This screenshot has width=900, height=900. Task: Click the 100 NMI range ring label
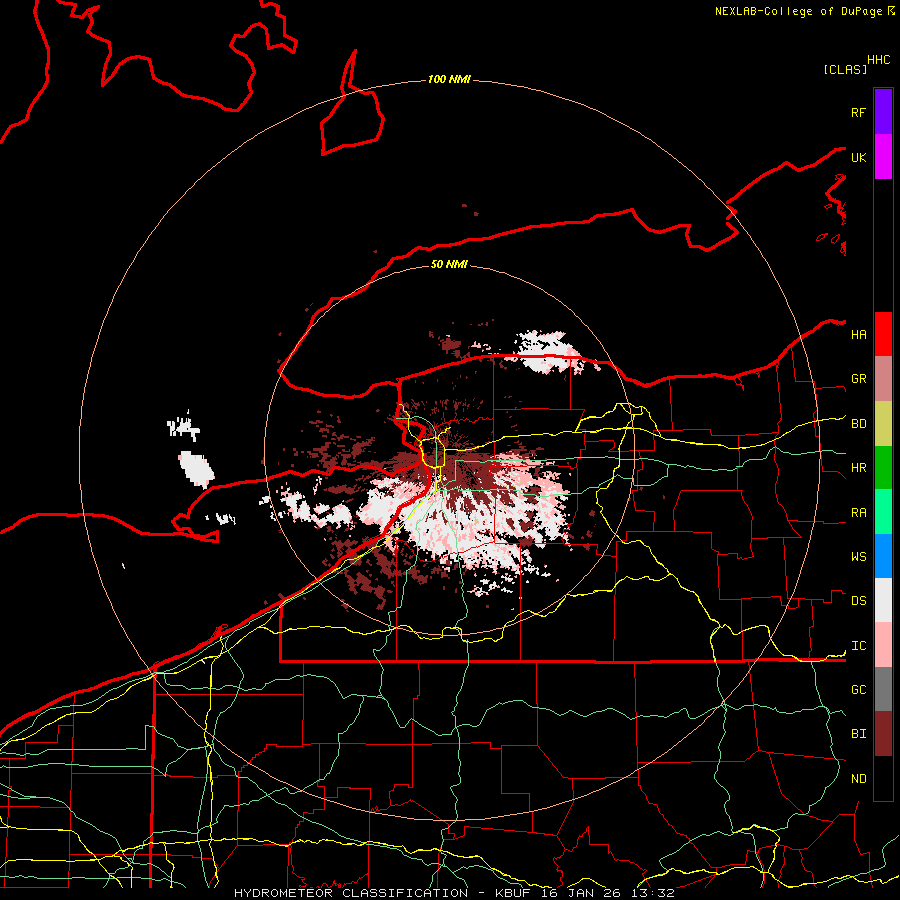[449, 79]
